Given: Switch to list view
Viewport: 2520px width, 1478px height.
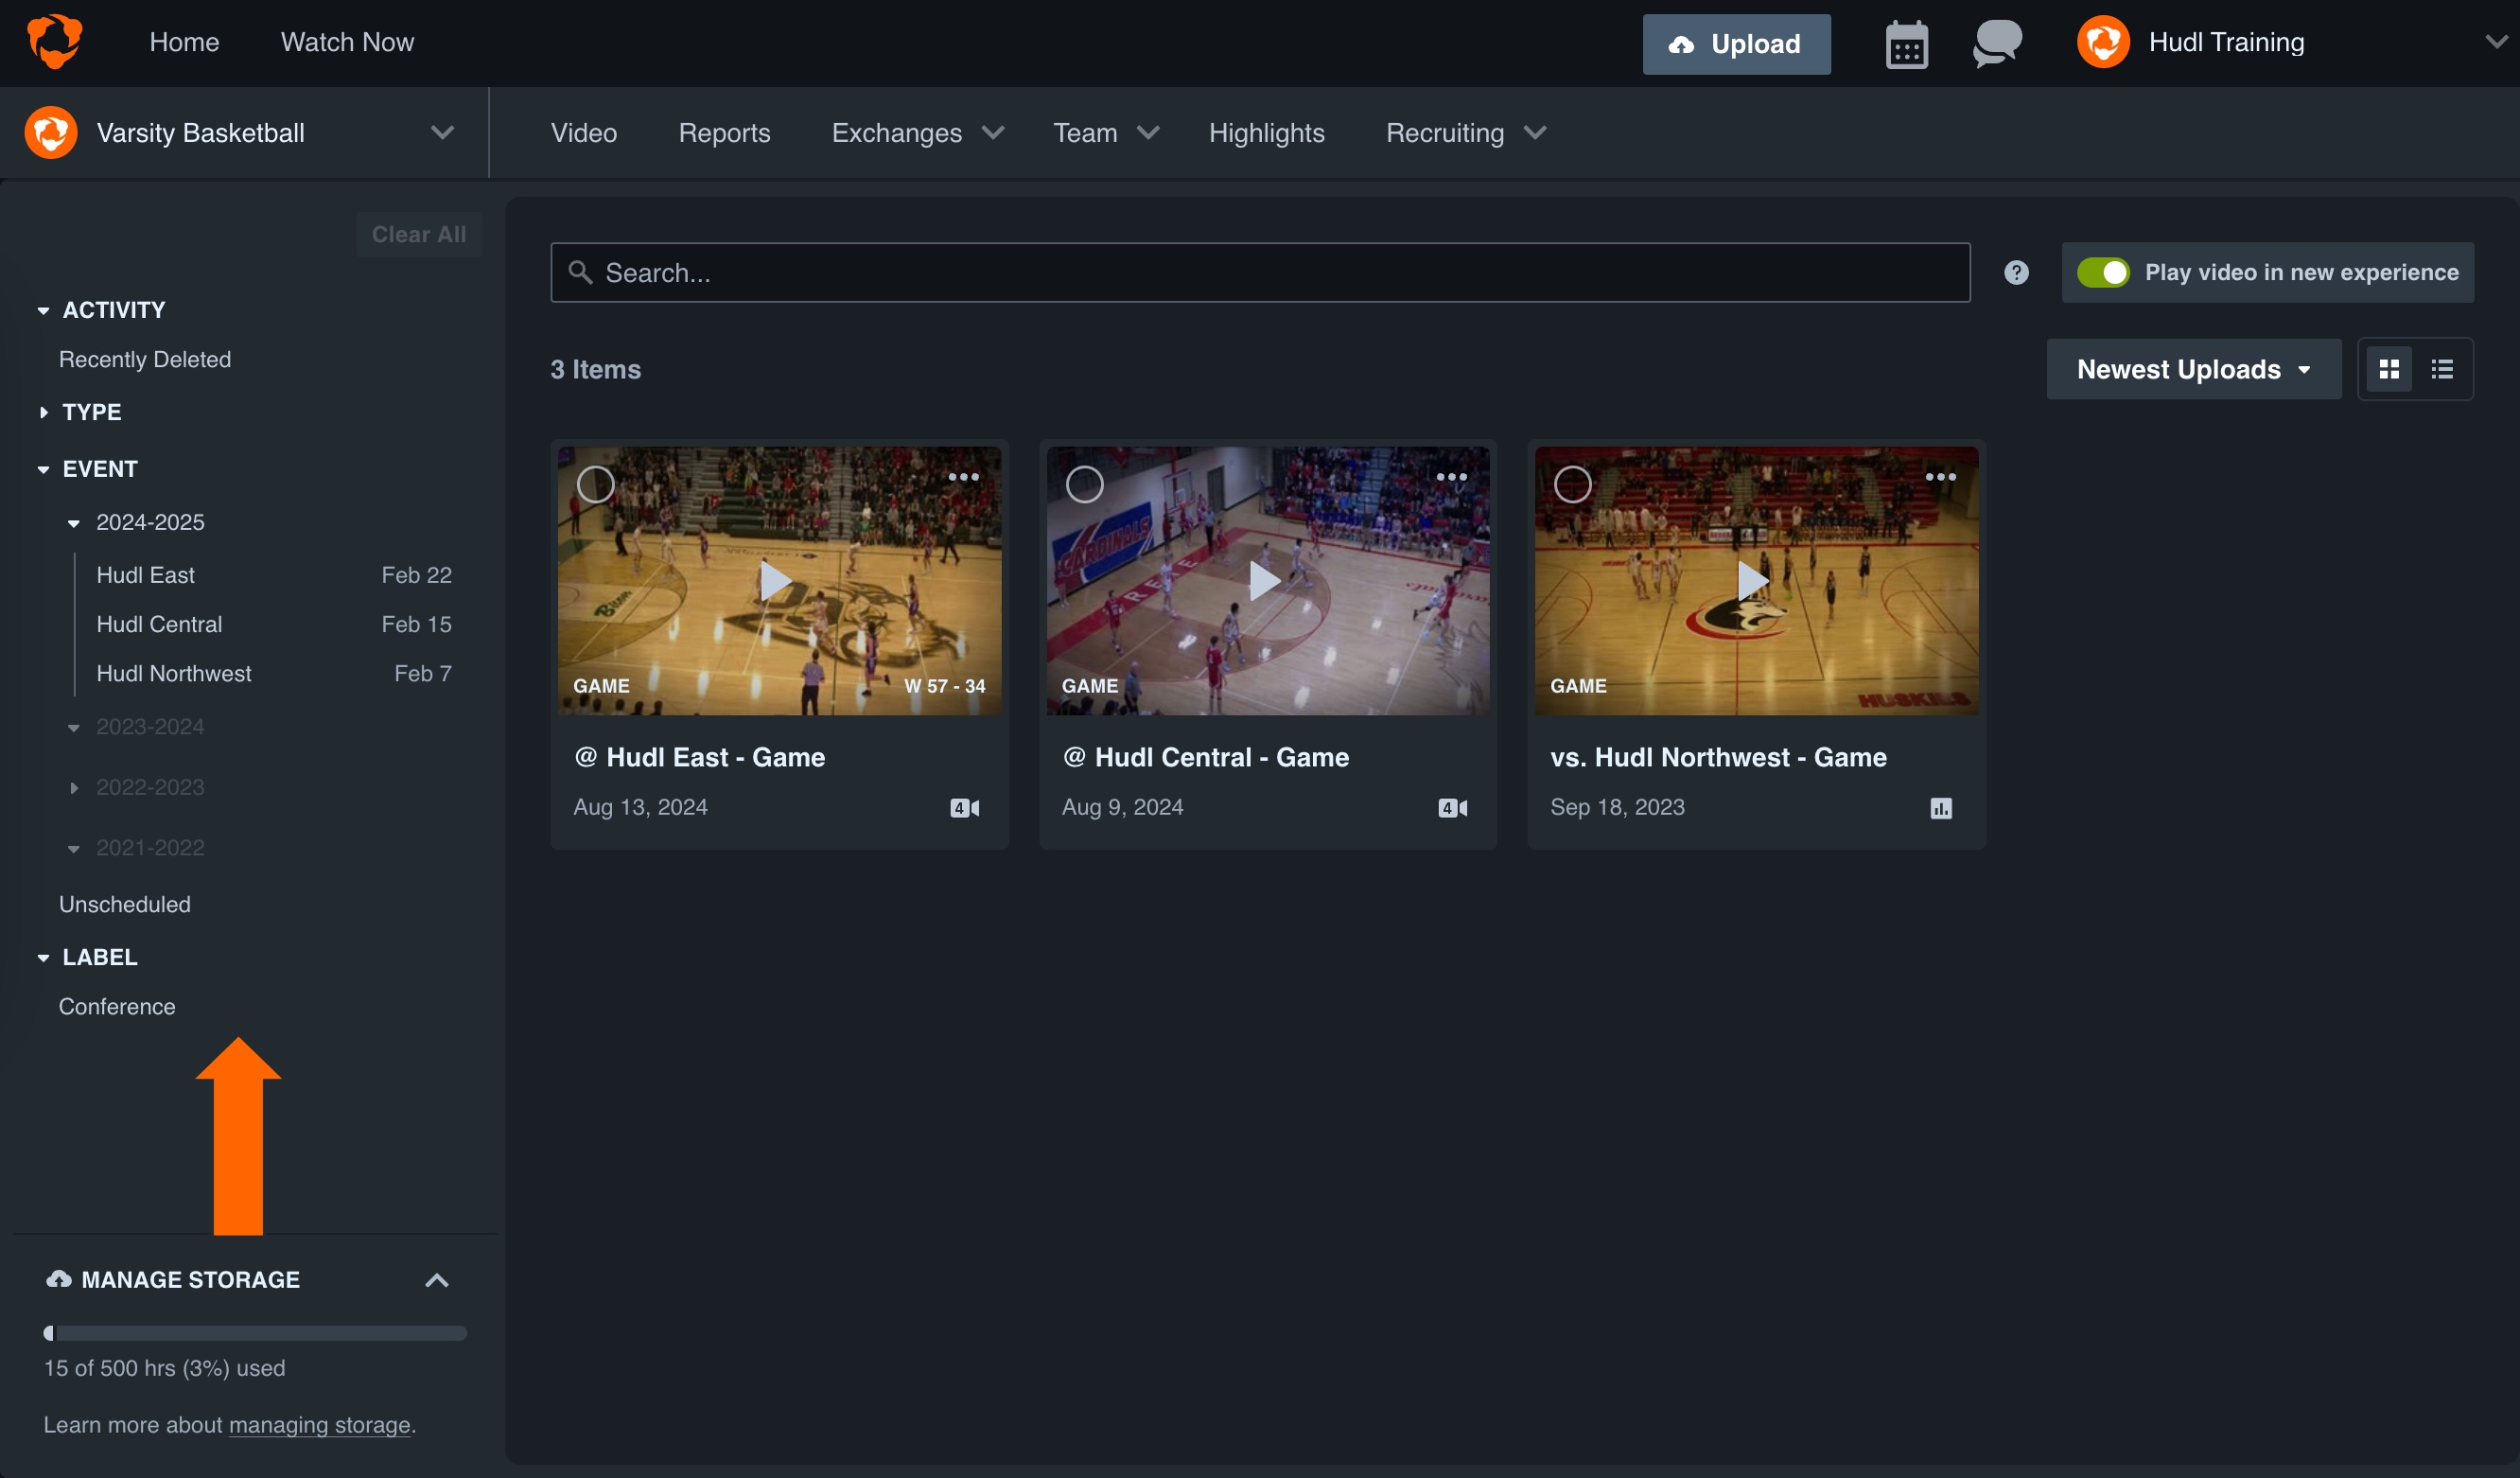Looking at the screenshot, I should (x=2443, y=368).
